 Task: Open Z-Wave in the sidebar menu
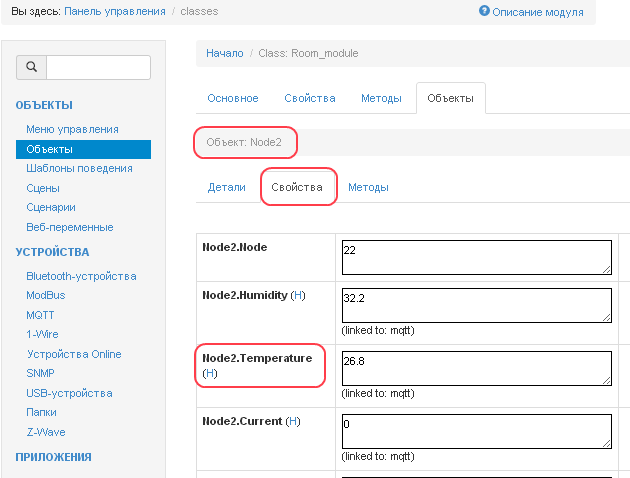pos(46,432)
